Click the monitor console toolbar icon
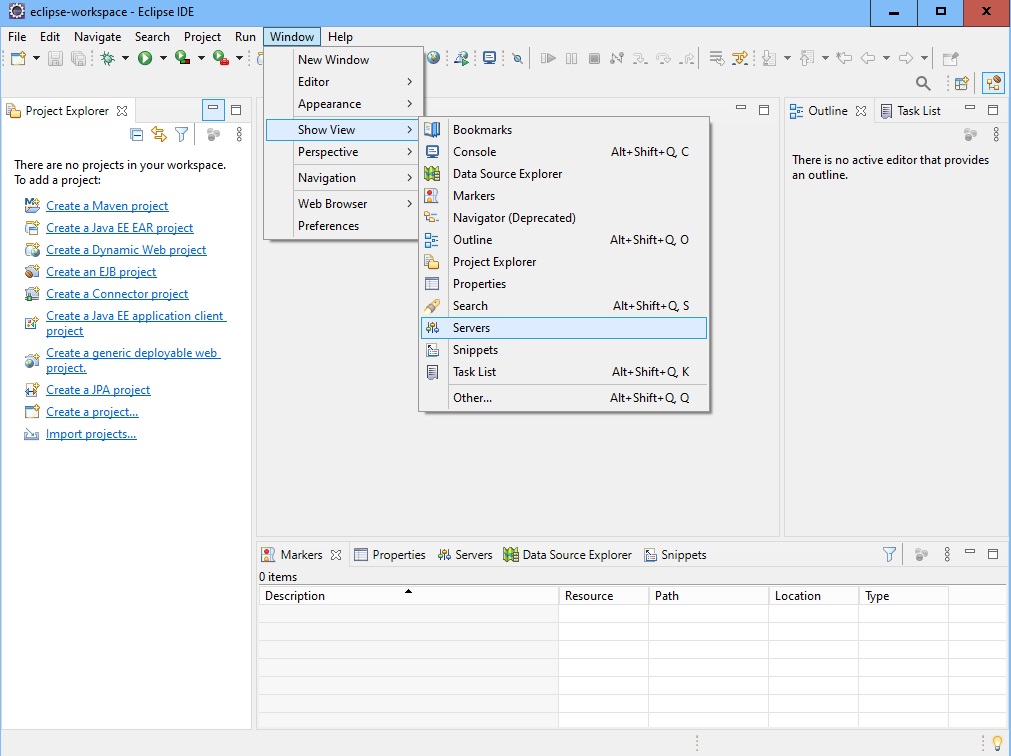 tap(489, 59)
